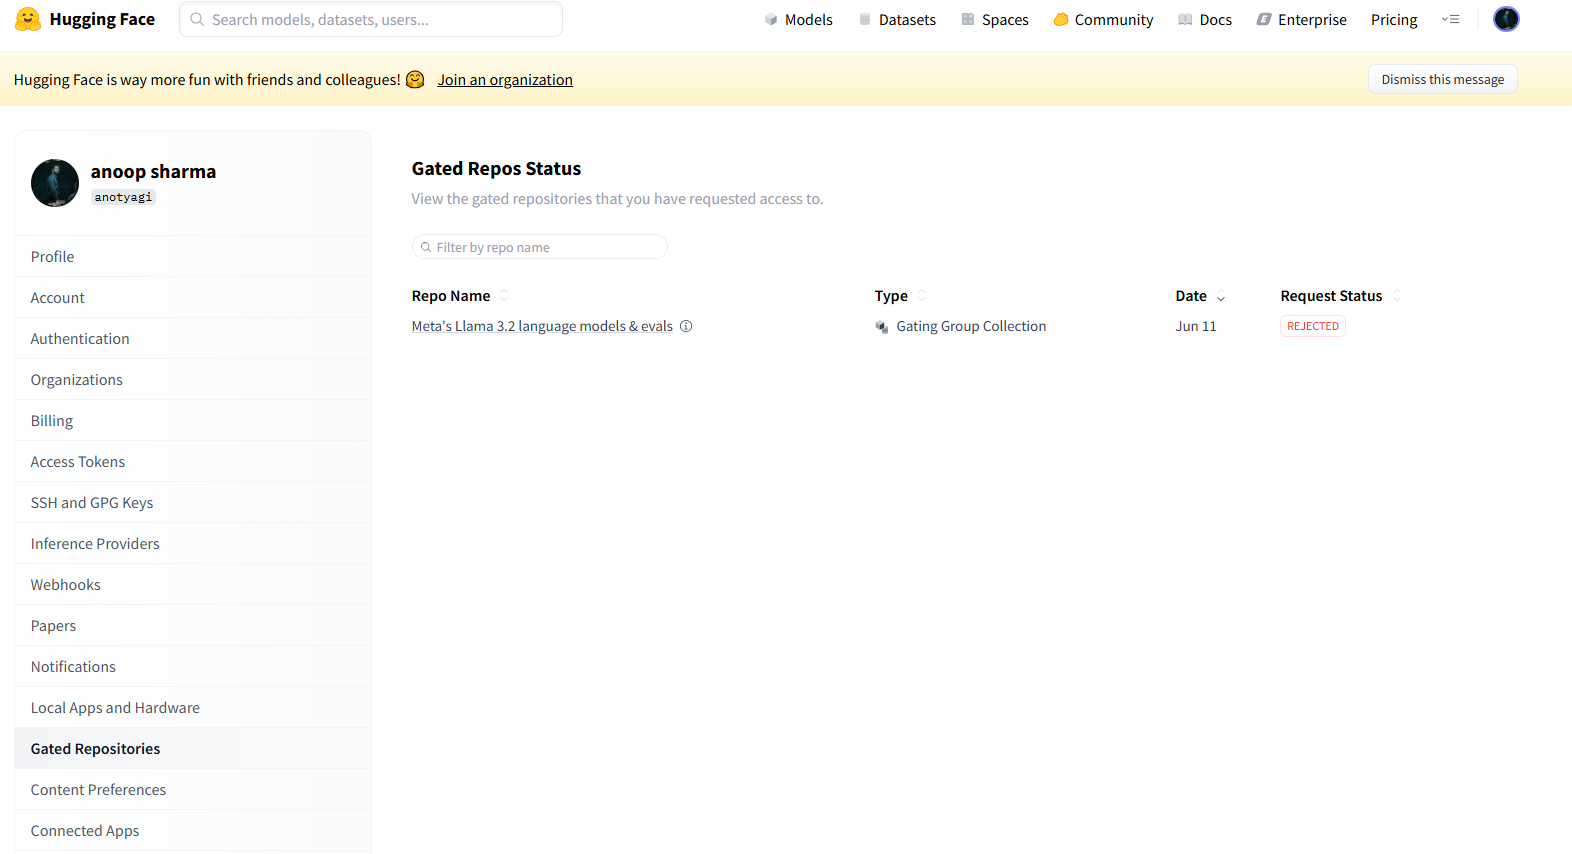
Task: Click the Docs book icon
Action: click(1185, 20)
